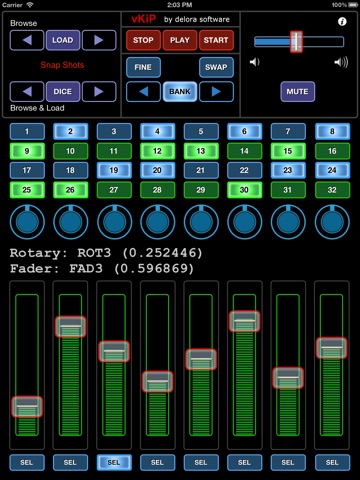
Task: Click the first fader handle
Action: point(27,407)
